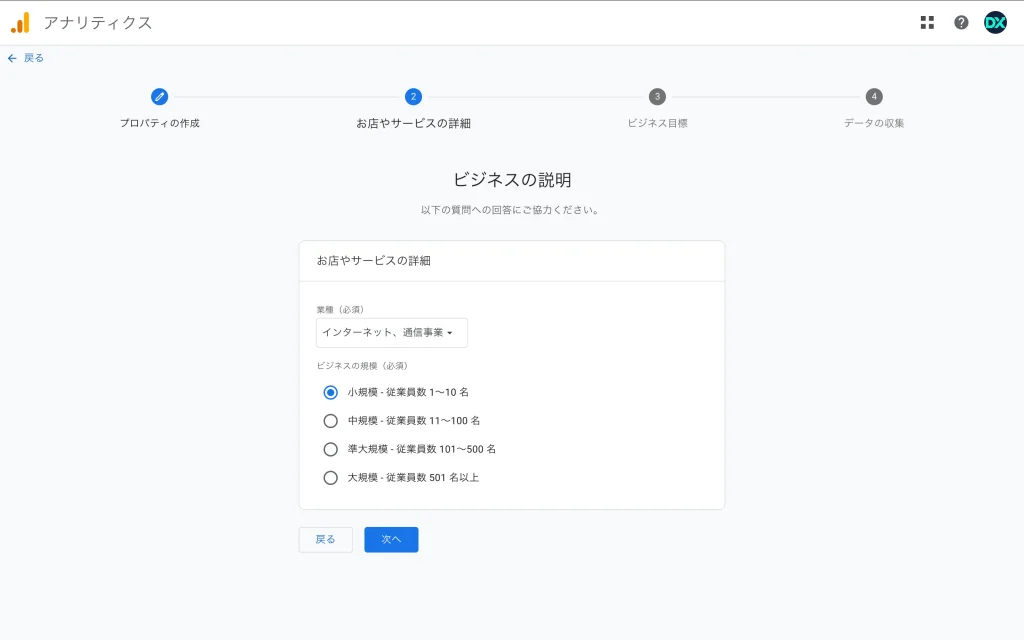1024x640 pixels.
Task: Select 中規模 - 従業員数 11〜100 名 option
Action: click(x=331, y=421)
